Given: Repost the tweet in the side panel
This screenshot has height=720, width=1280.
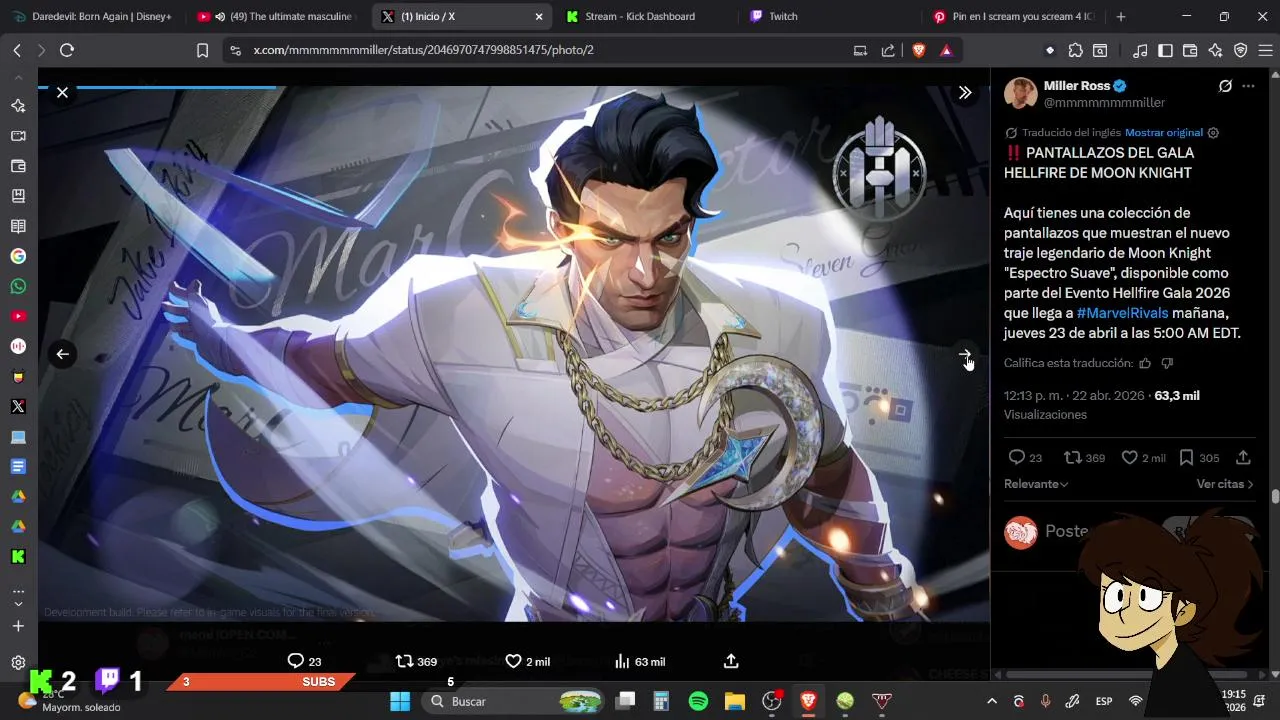Looking at the screenshot, I should 1084,457.
